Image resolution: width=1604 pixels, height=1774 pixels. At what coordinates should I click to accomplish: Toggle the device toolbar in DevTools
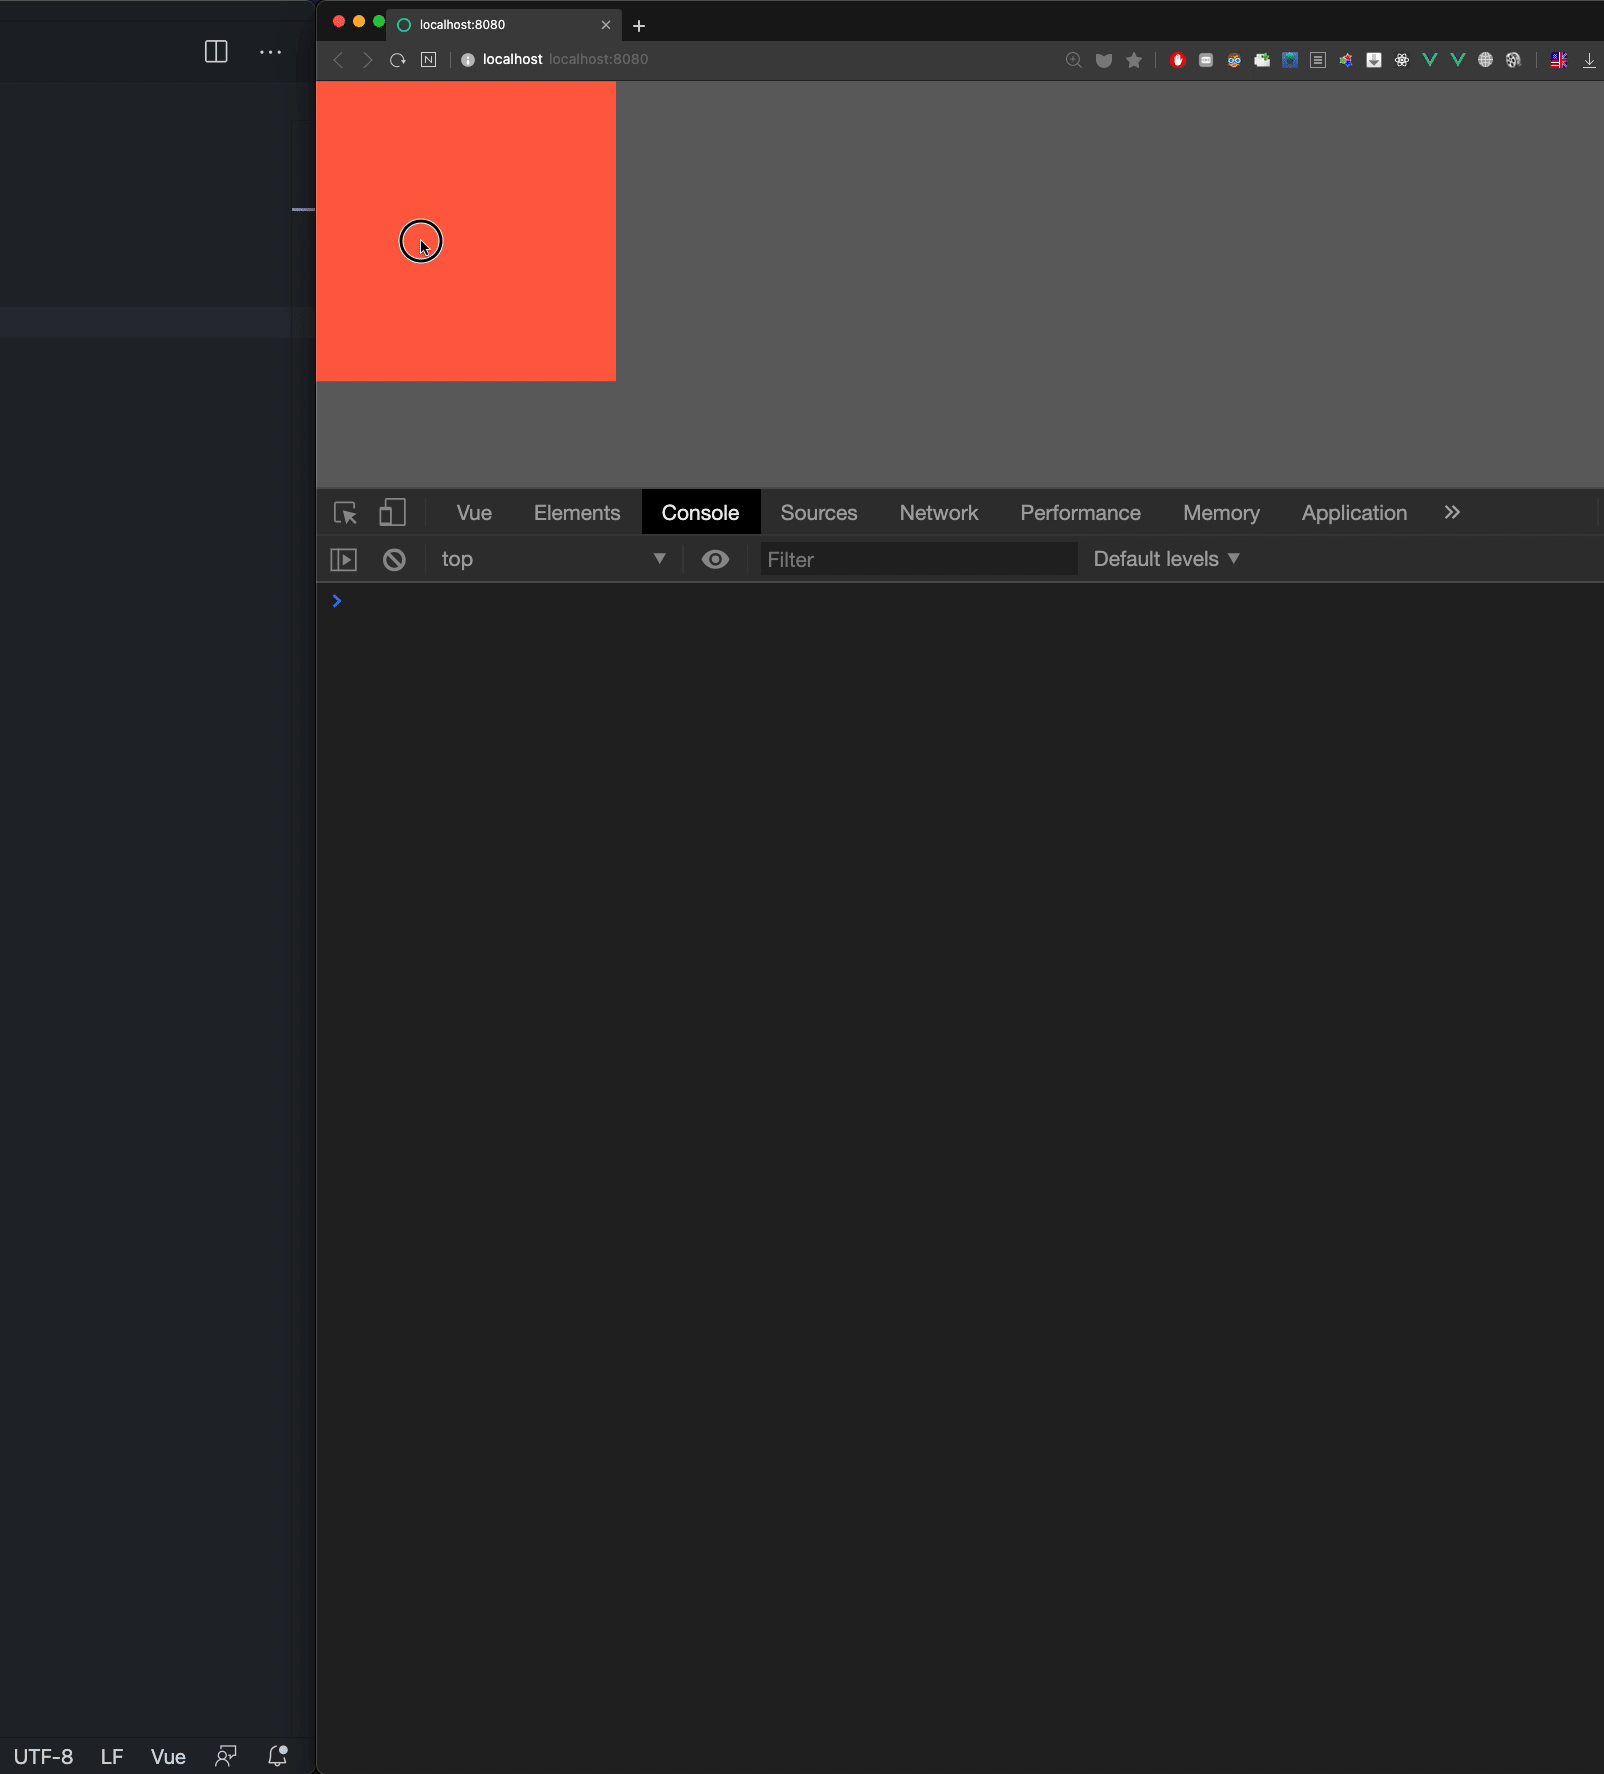[x=392, y=513]
